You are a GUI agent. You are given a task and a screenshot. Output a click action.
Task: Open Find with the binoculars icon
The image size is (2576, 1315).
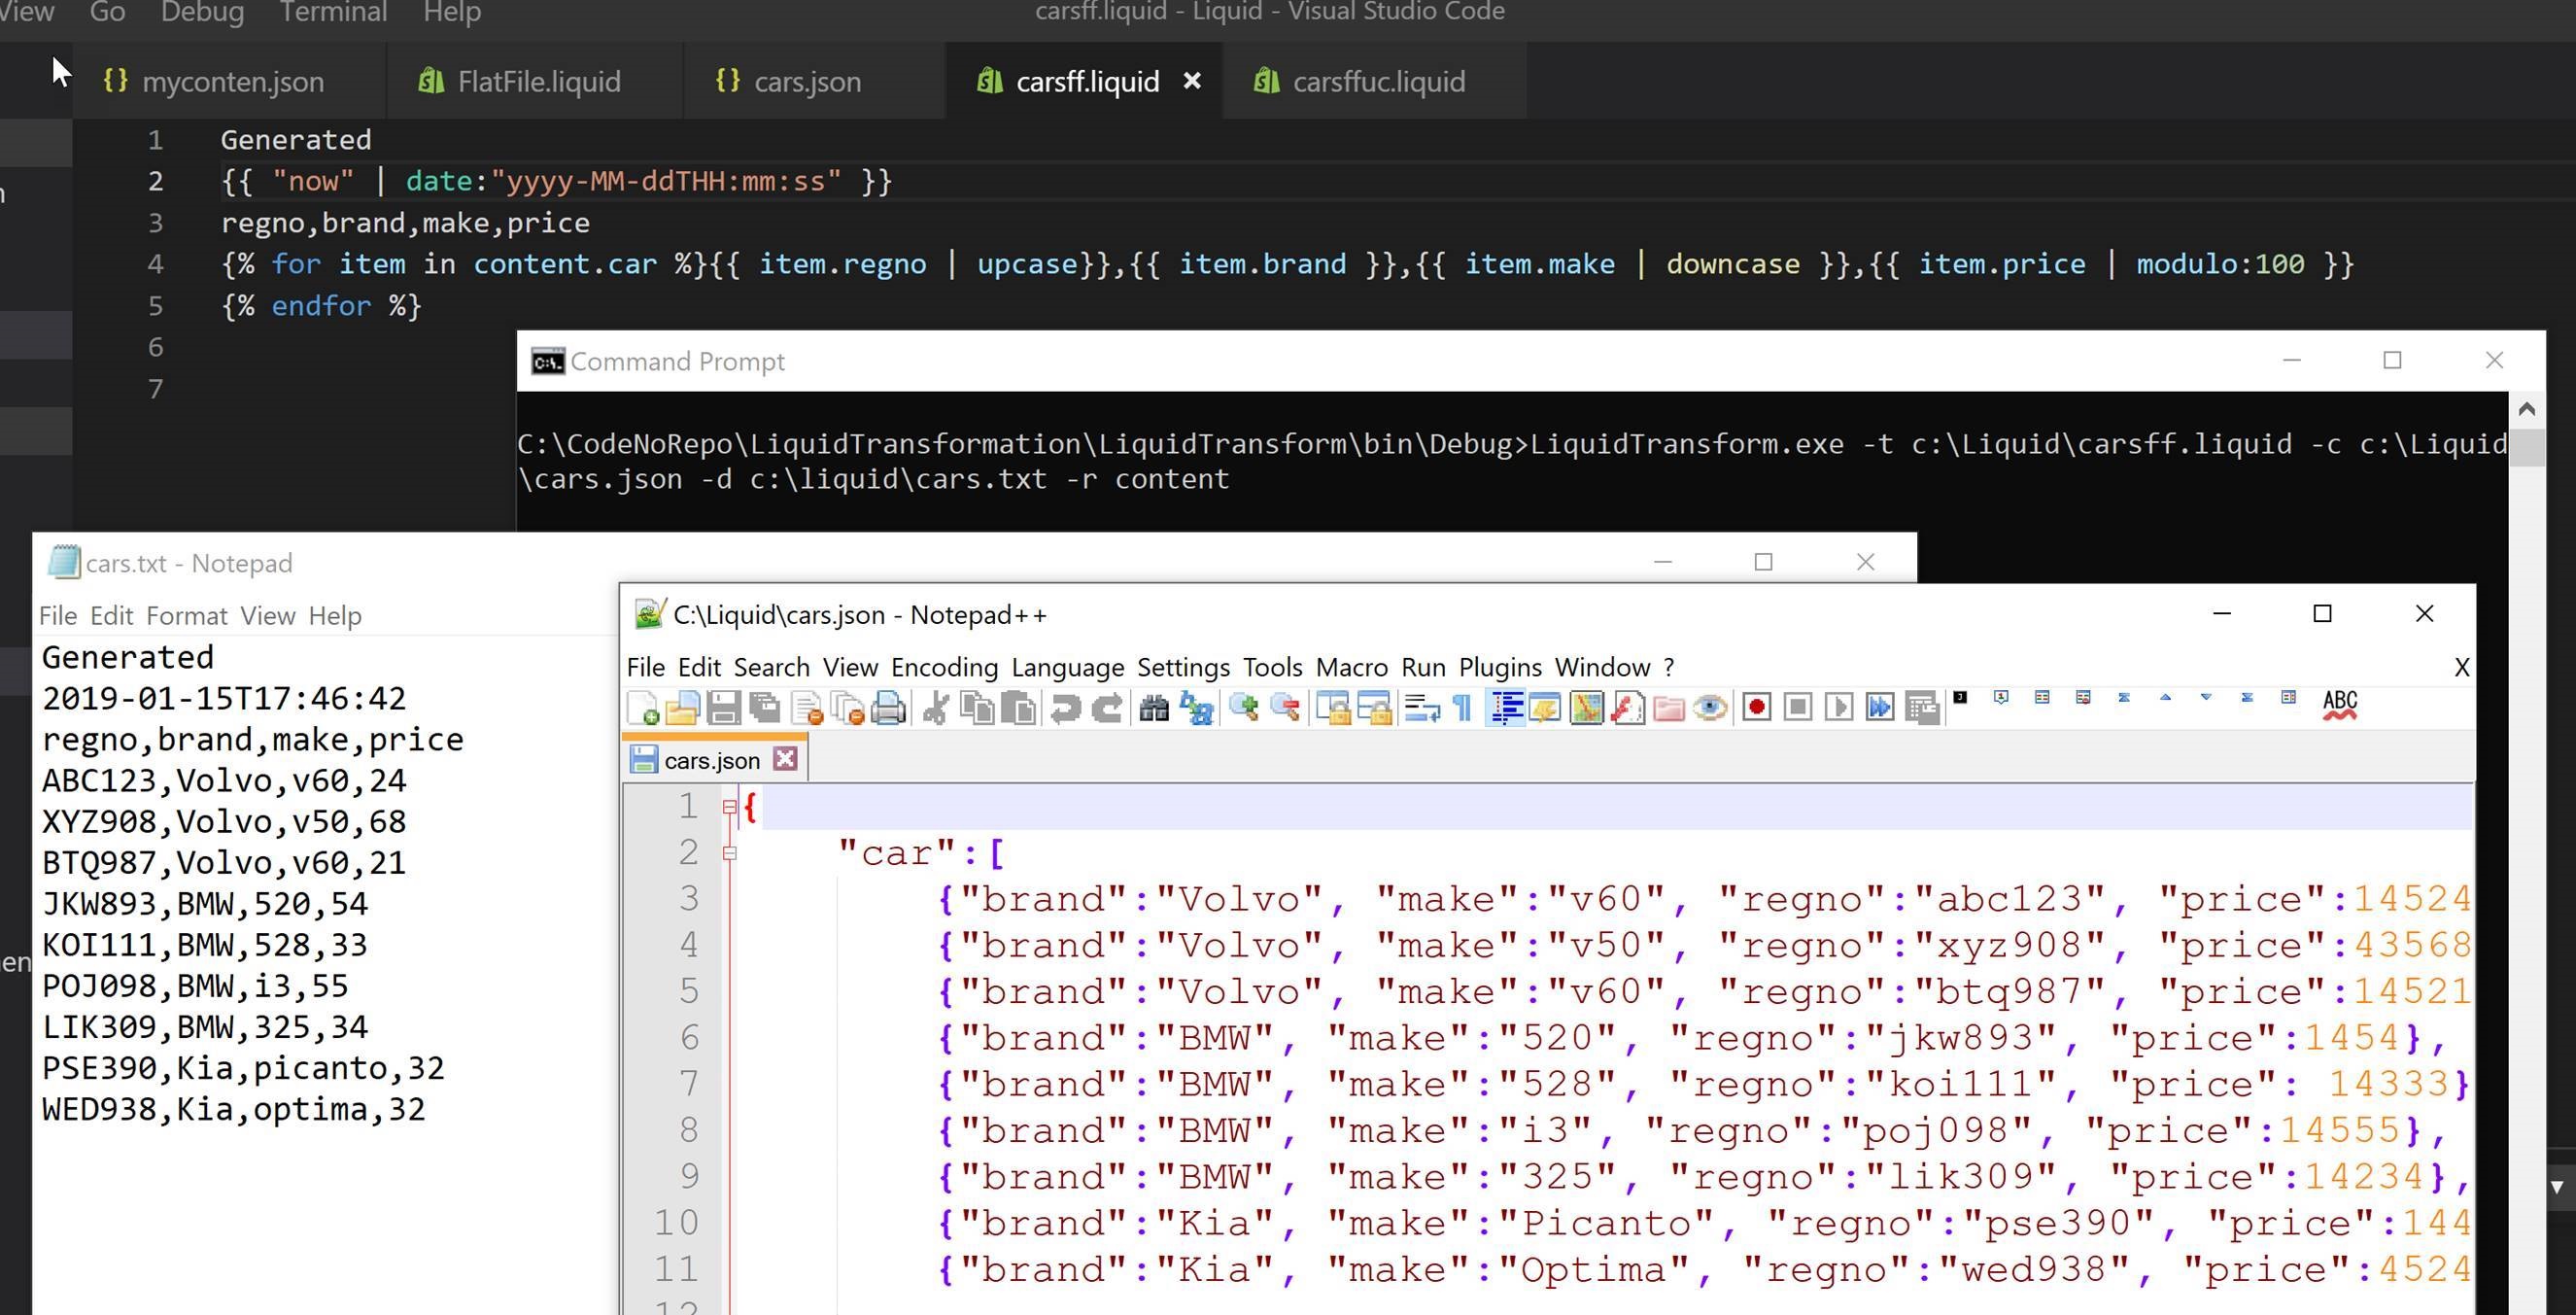pos(1153,708)
